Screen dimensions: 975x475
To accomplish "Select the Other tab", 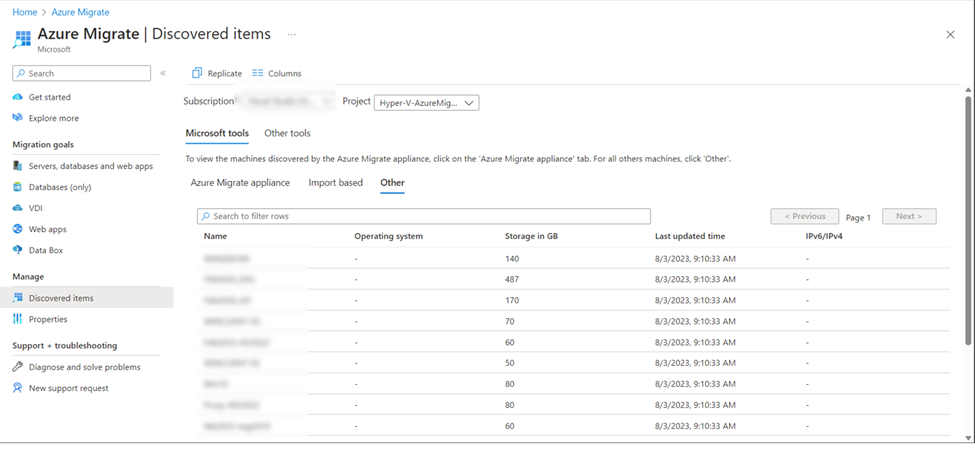I will tap(392, 183).
